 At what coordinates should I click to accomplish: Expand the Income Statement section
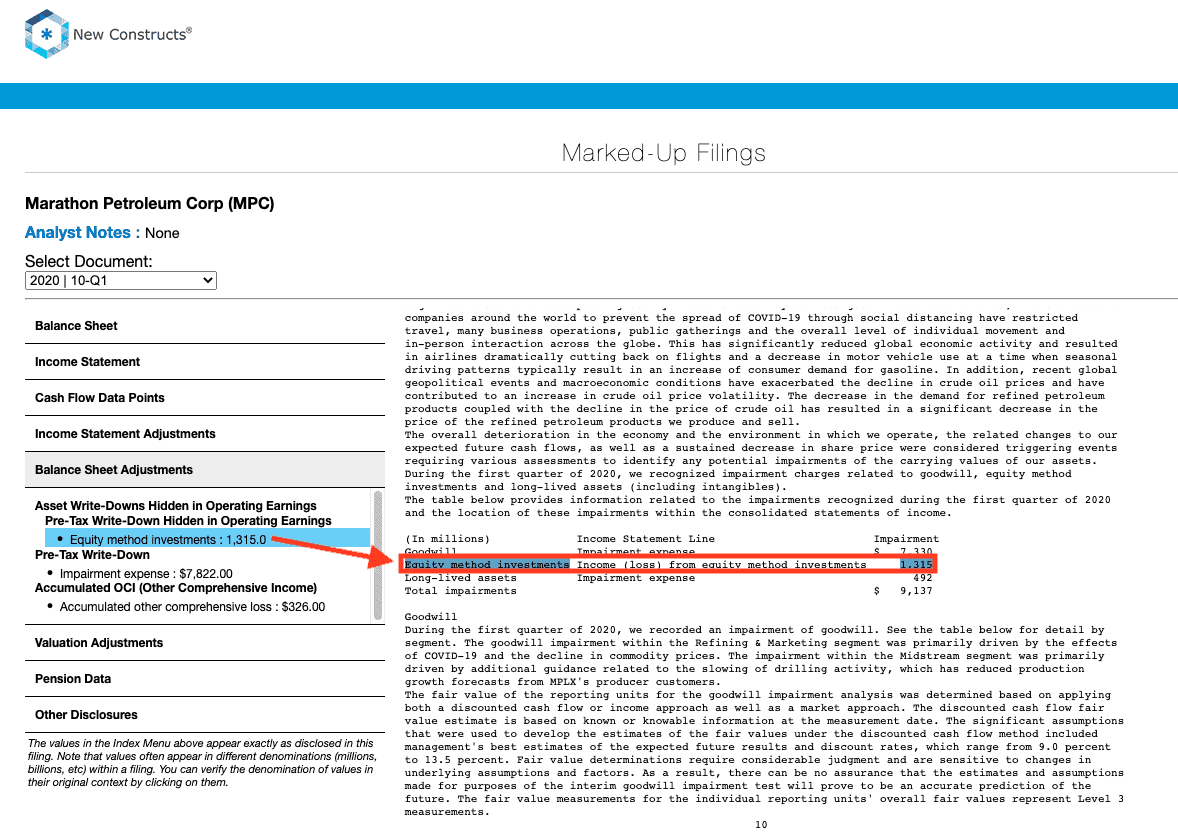click(x=205, y=362)
